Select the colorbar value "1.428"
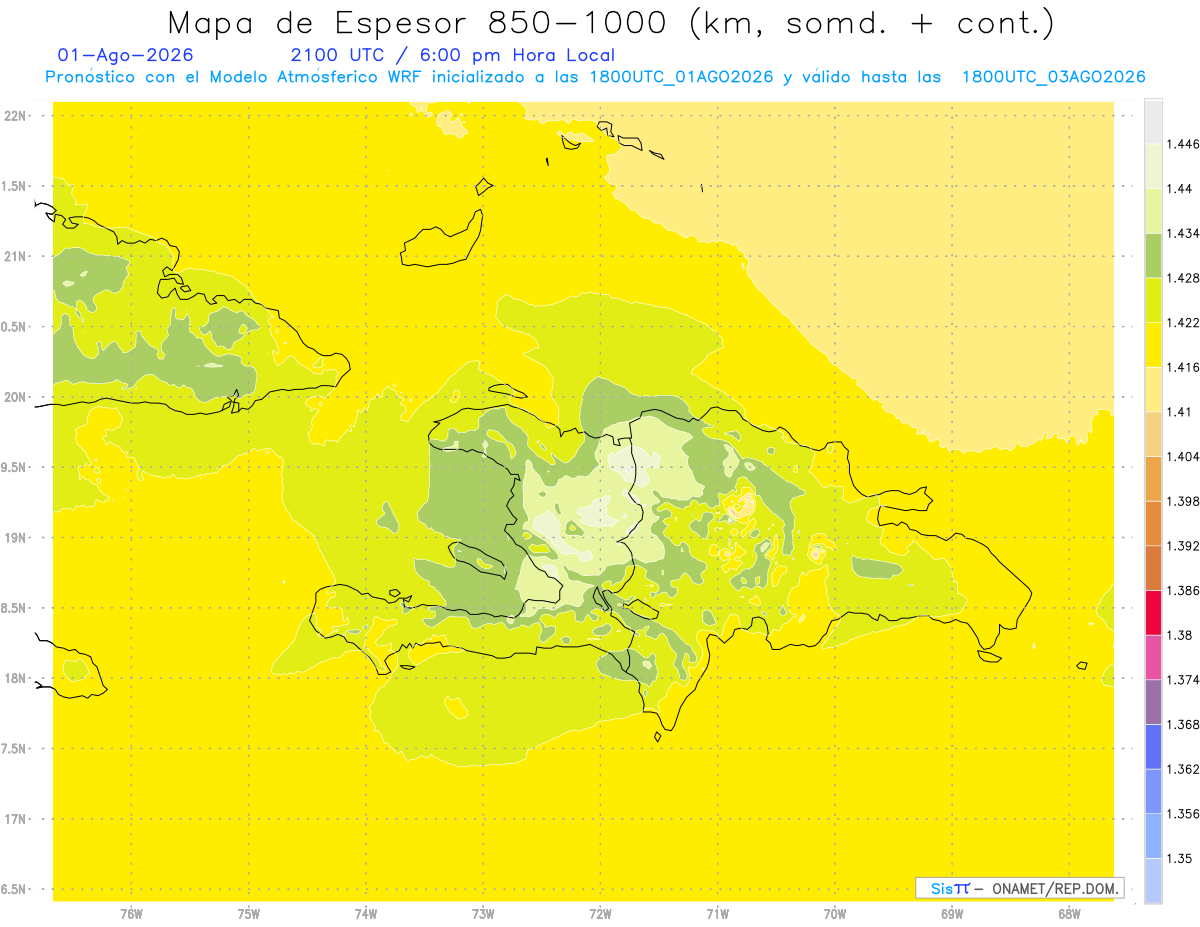1200x927 pixels. pos(1182,278)
